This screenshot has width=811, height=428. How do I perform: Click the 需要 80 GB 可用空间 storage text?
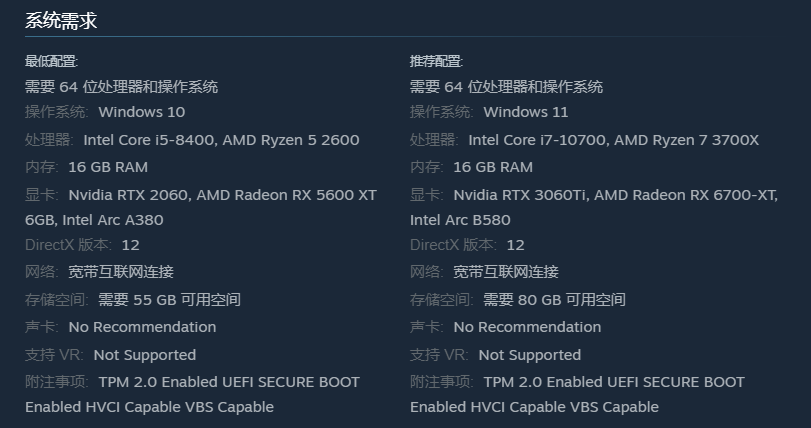pos(554,300)
